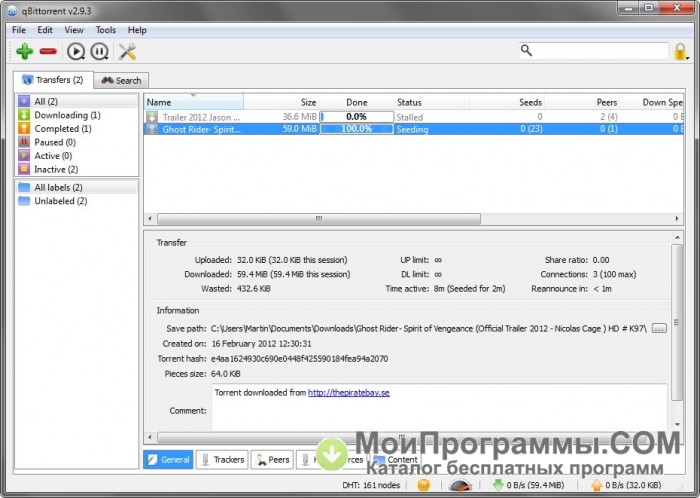This screenshot has height=498, width=700.
Task: Select the Ghost Rider- Spirit torrent row
Action: [414, 129]
